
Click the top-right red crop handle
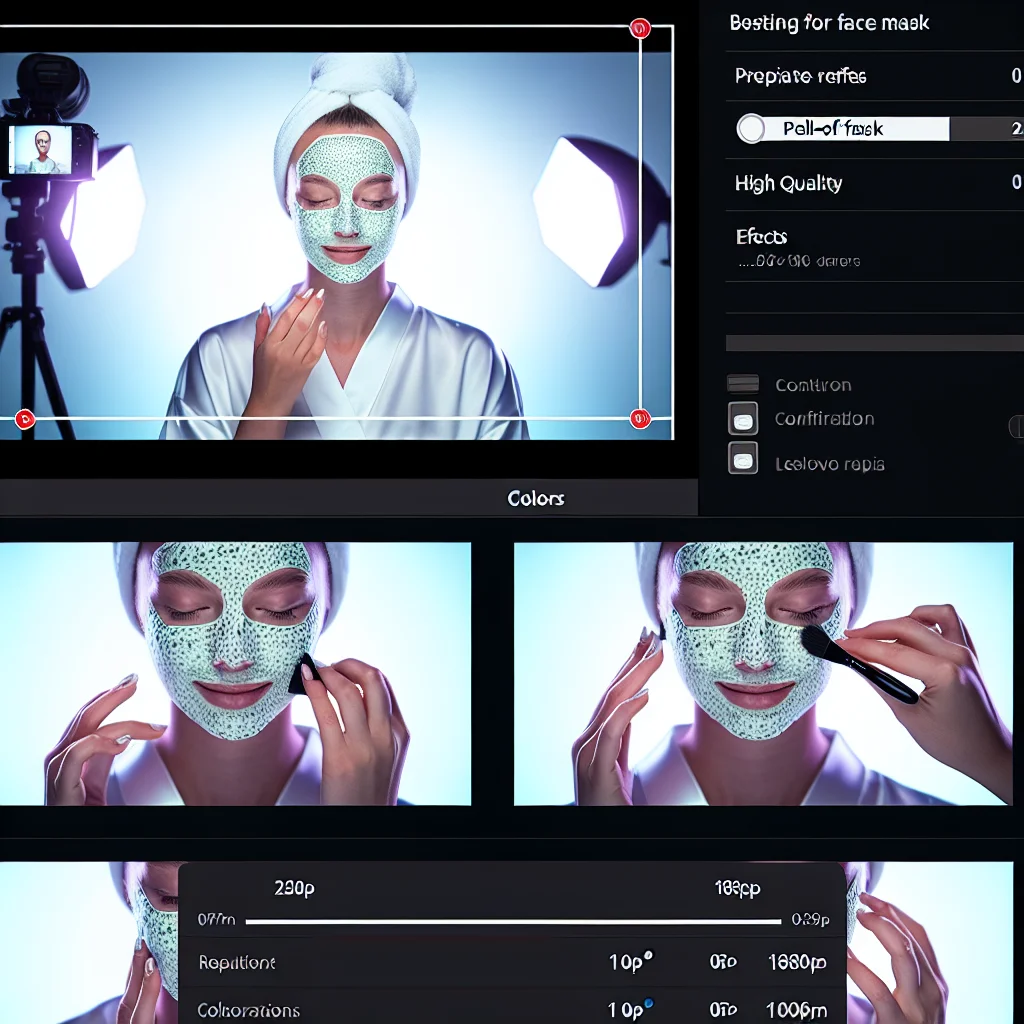[640, 28]
